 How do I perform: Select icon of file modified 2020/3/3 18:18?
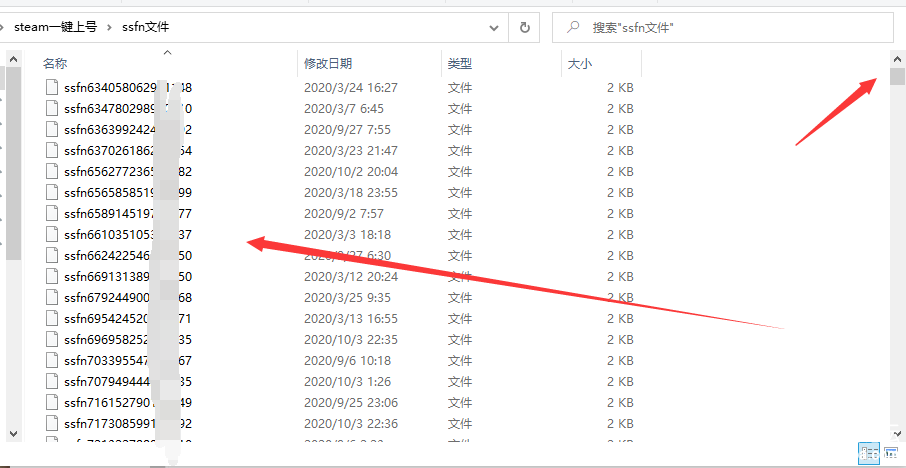click(x=52, y=234)
